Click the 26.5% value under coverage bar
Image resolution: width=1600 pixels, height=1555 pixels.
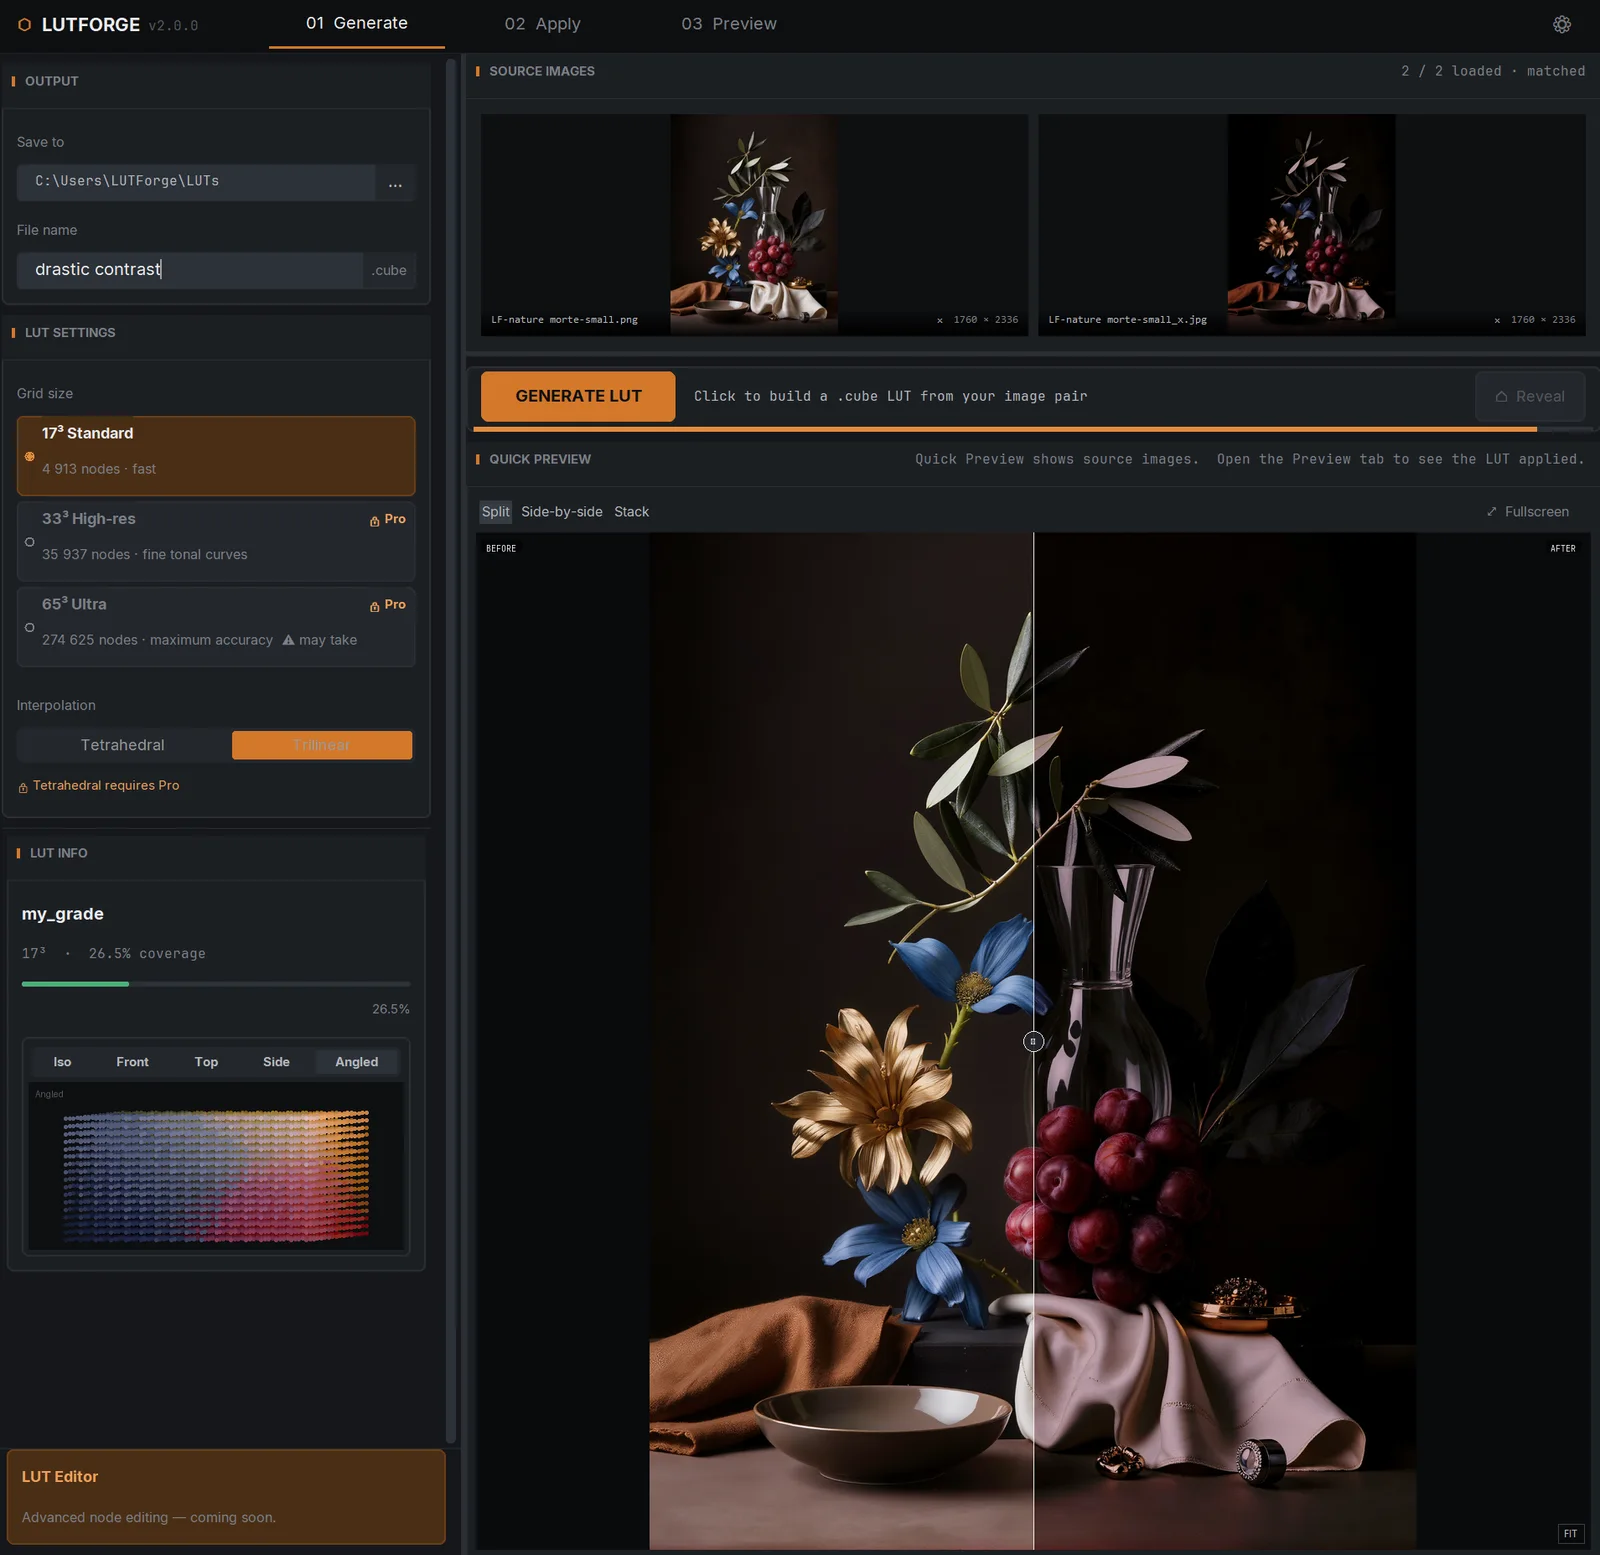click(x=391, y=1009)
